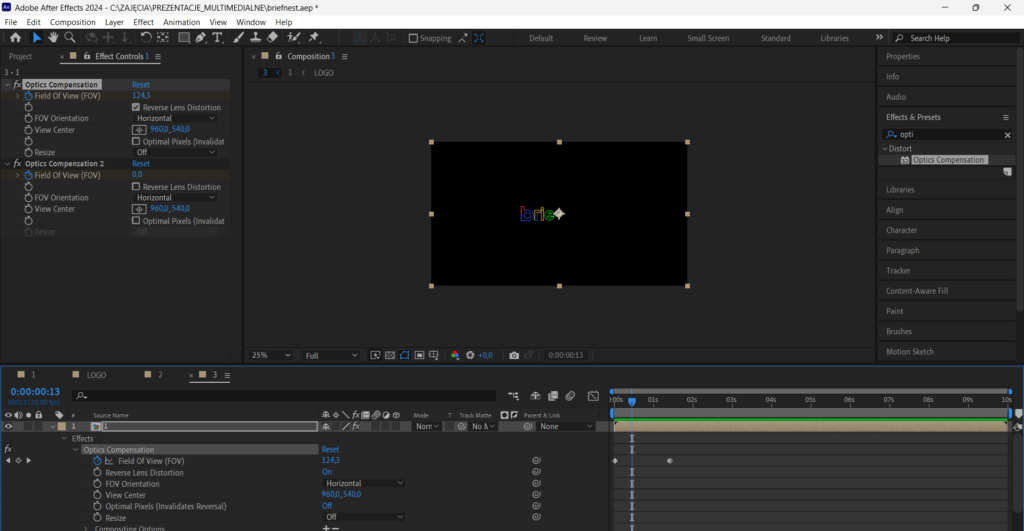
Task: Toggle Field Of View stopwatch in timeline
Action: (x=97, y=460)
